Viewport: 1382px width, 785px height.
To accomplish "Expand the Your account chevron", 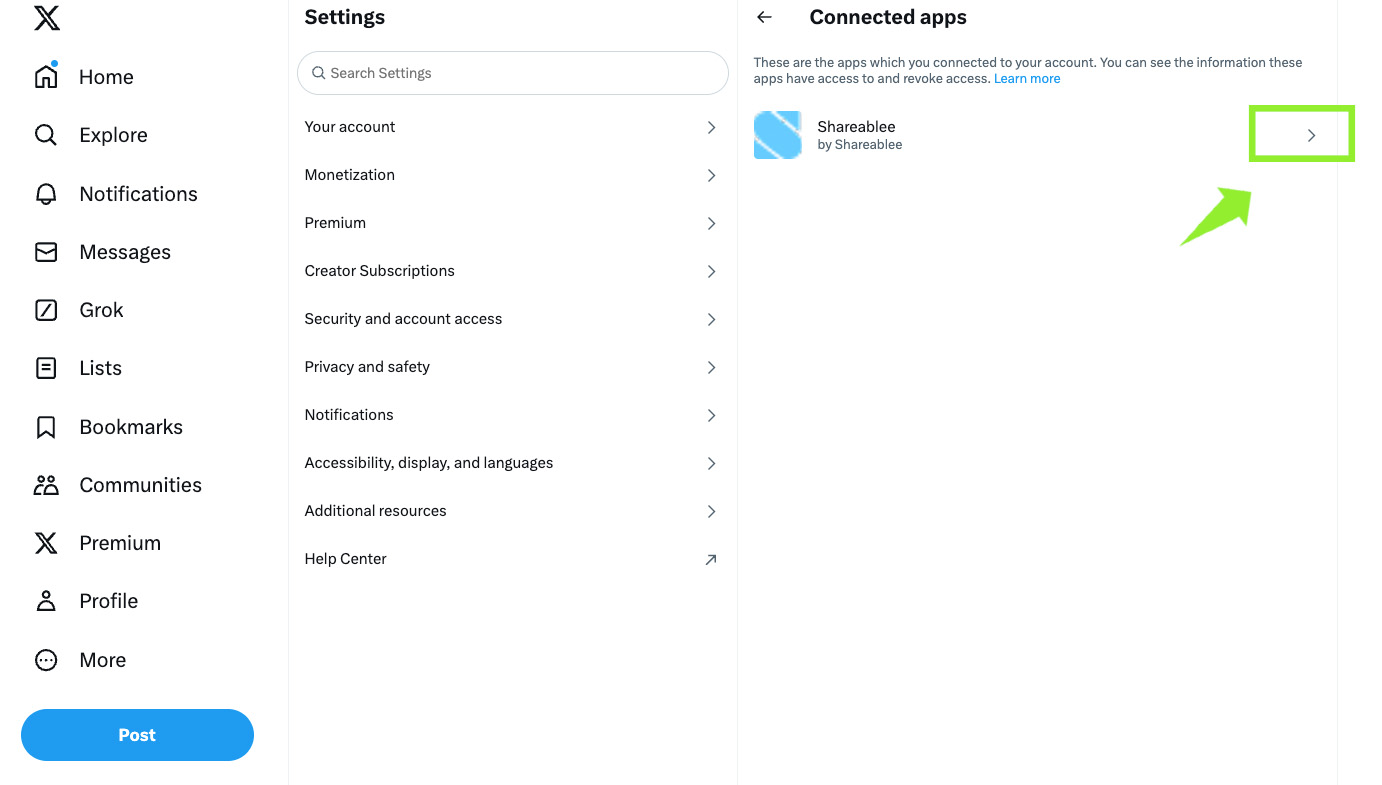I will point(712,127).
